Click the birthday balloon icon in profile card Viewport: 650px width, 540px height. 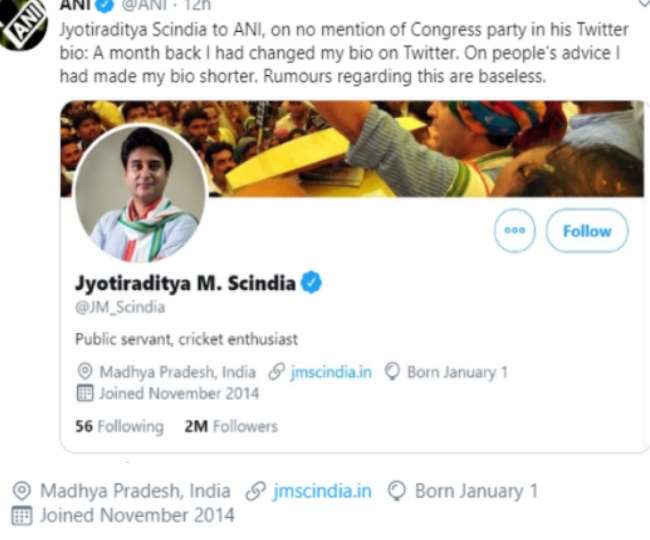pyautogui.click(x=392, y=372)
